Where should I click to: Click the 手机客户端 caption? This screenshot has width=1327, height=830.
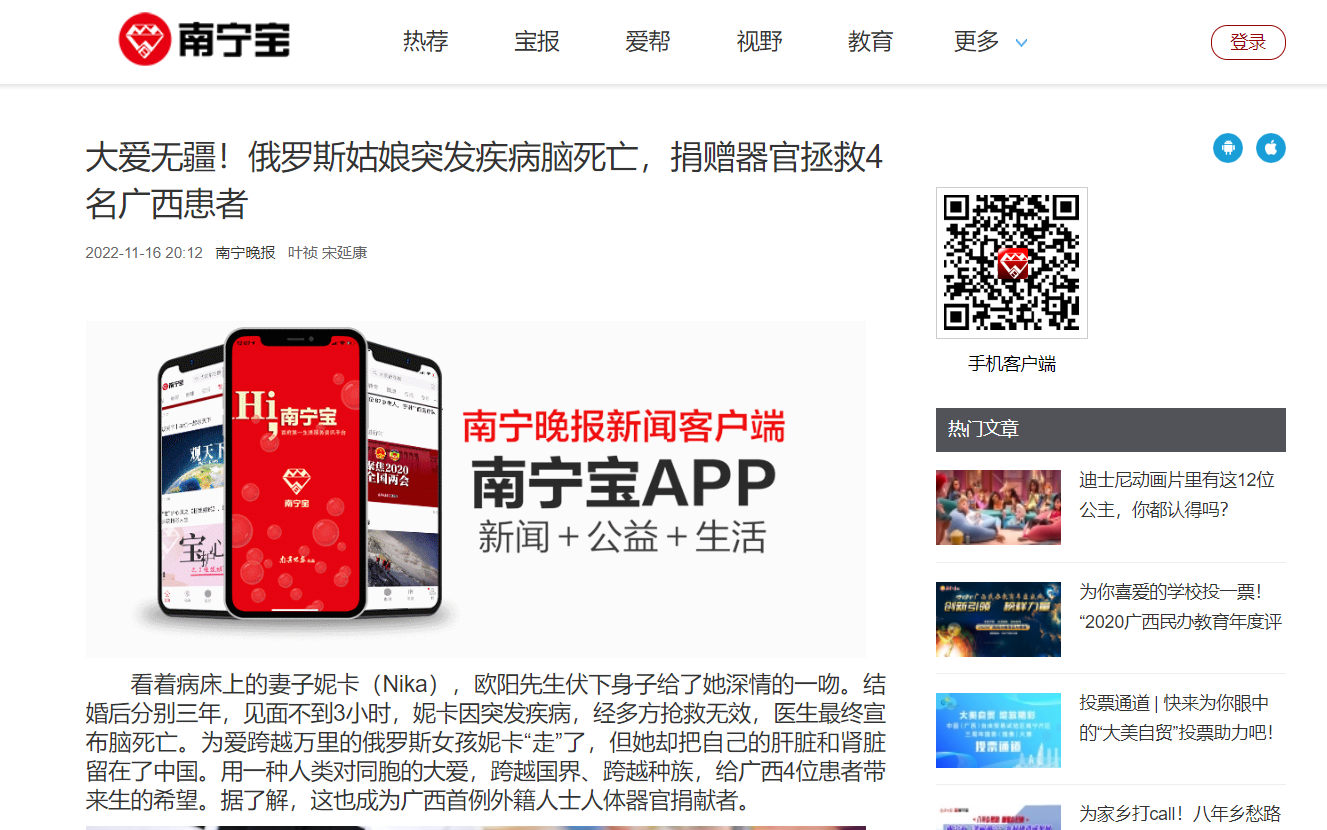click(1011, 364)
